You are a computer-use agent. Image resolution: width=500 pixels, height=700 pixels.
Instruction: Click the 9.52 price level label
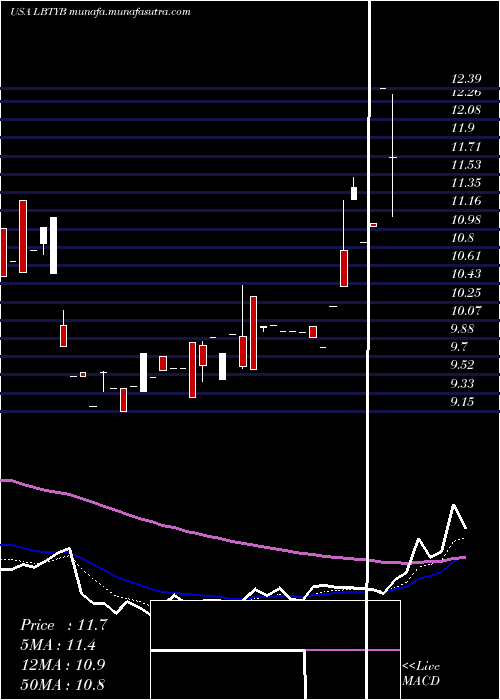pos(462,365)
